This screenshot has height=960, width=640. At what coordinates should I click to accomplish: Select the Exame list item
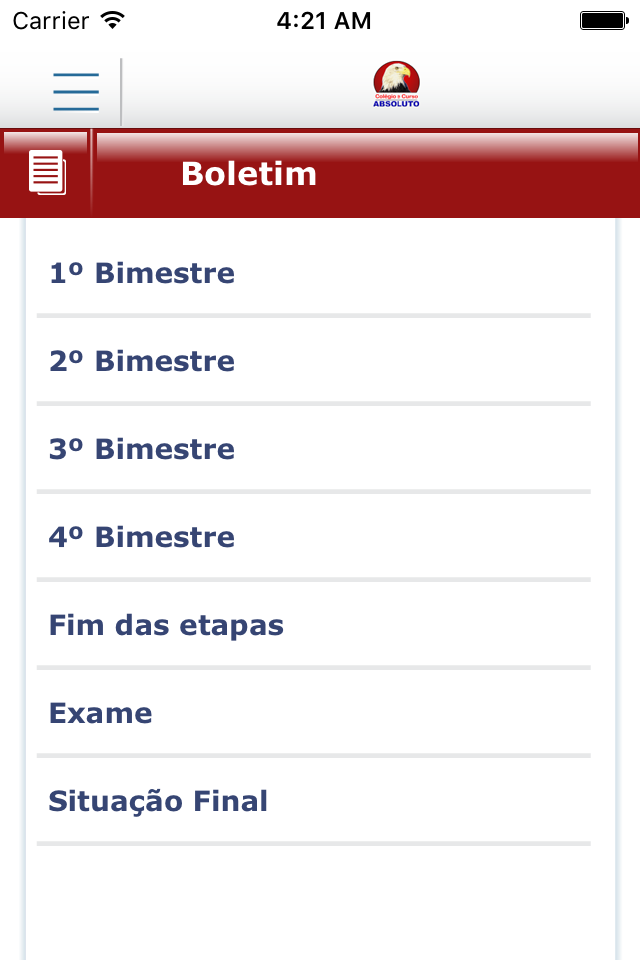click(314, 713)
